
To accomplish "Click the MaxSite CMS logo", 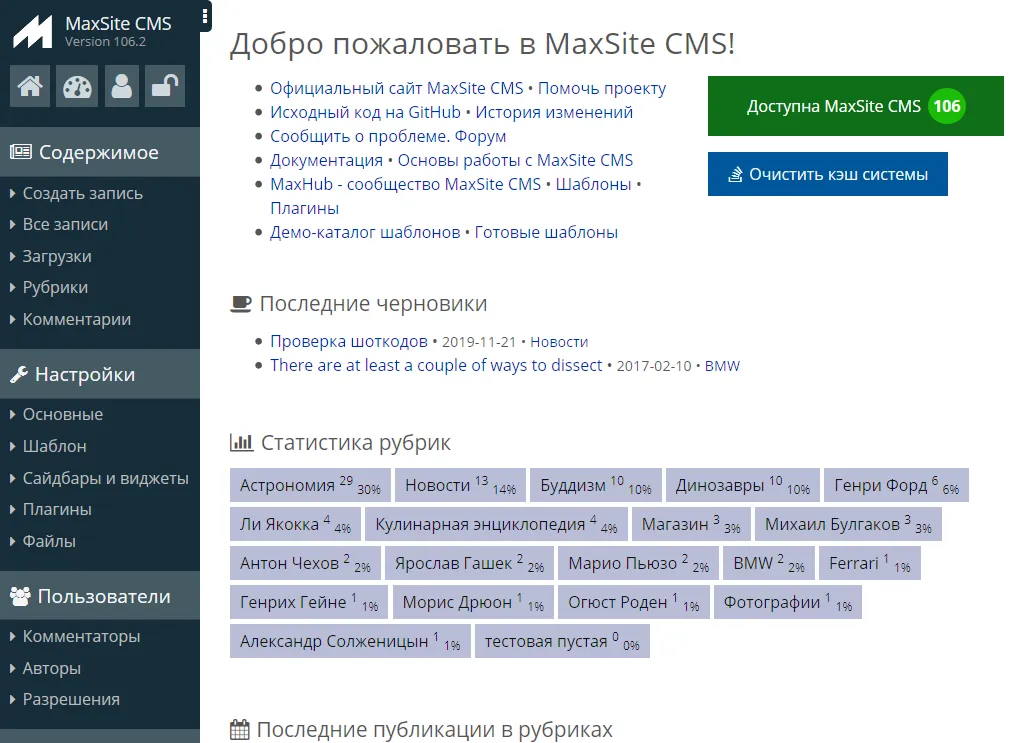I will pyautogui.click(x=32, y=31).
